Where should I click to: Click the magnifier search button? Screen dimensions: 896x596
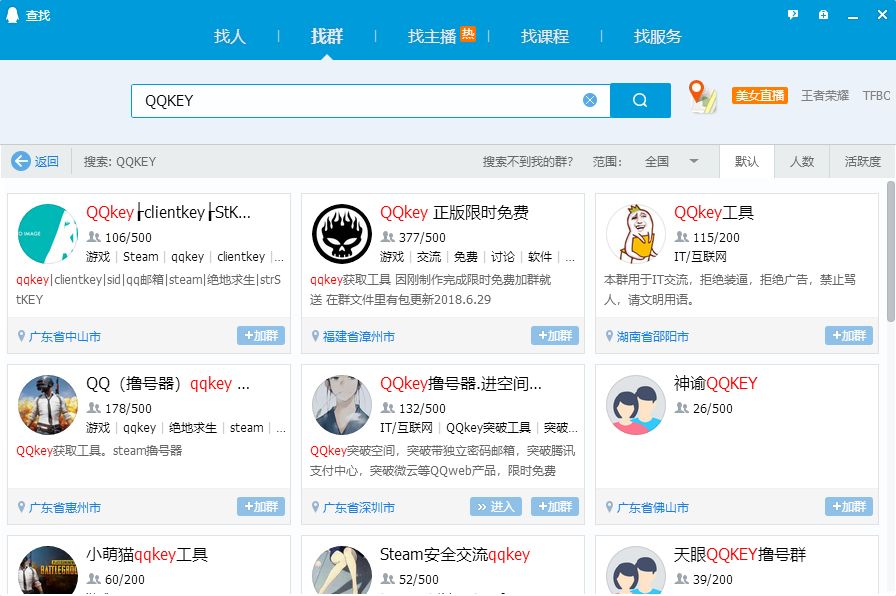tap(640, 100)
